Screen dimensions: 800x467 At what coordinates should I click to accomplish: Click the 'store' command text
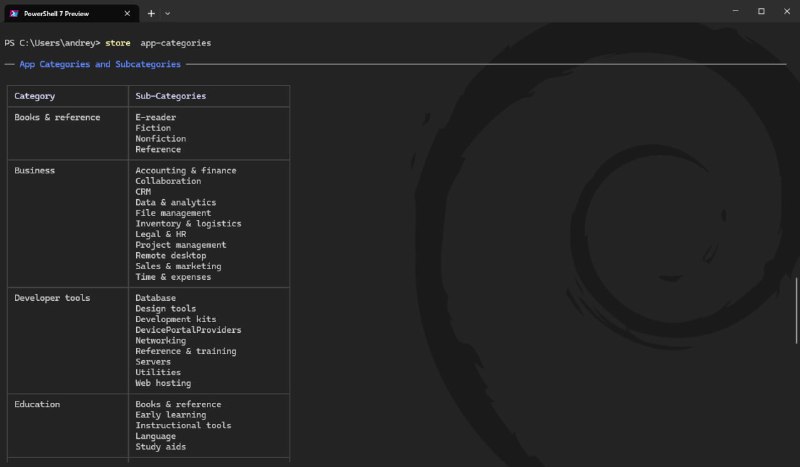coord(117,43)
